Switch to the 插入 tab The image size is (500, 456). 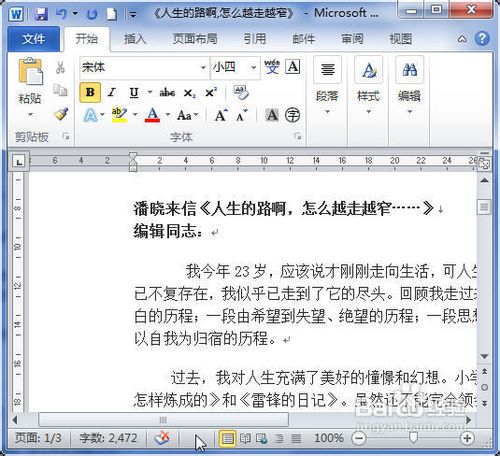click(x=135, y=39)
